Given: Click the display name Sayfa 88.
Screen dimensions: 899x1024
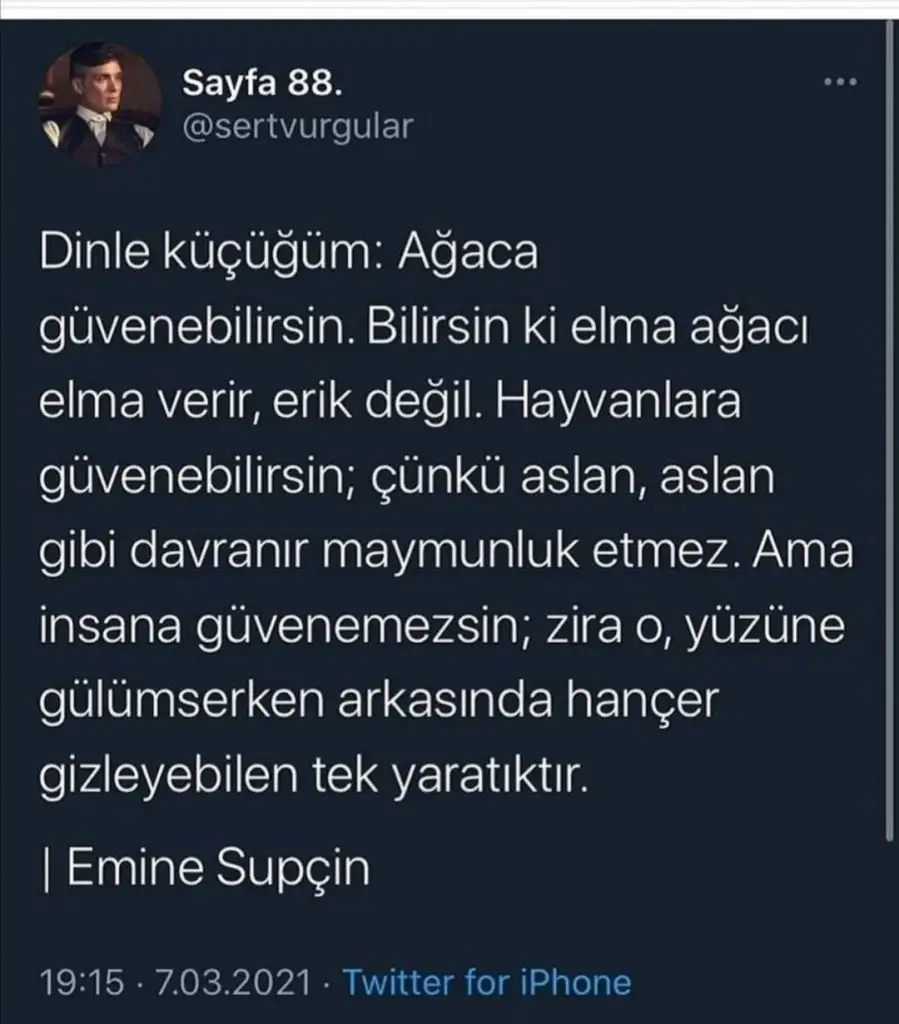Looking at the screenshot, I should point(262,83).
